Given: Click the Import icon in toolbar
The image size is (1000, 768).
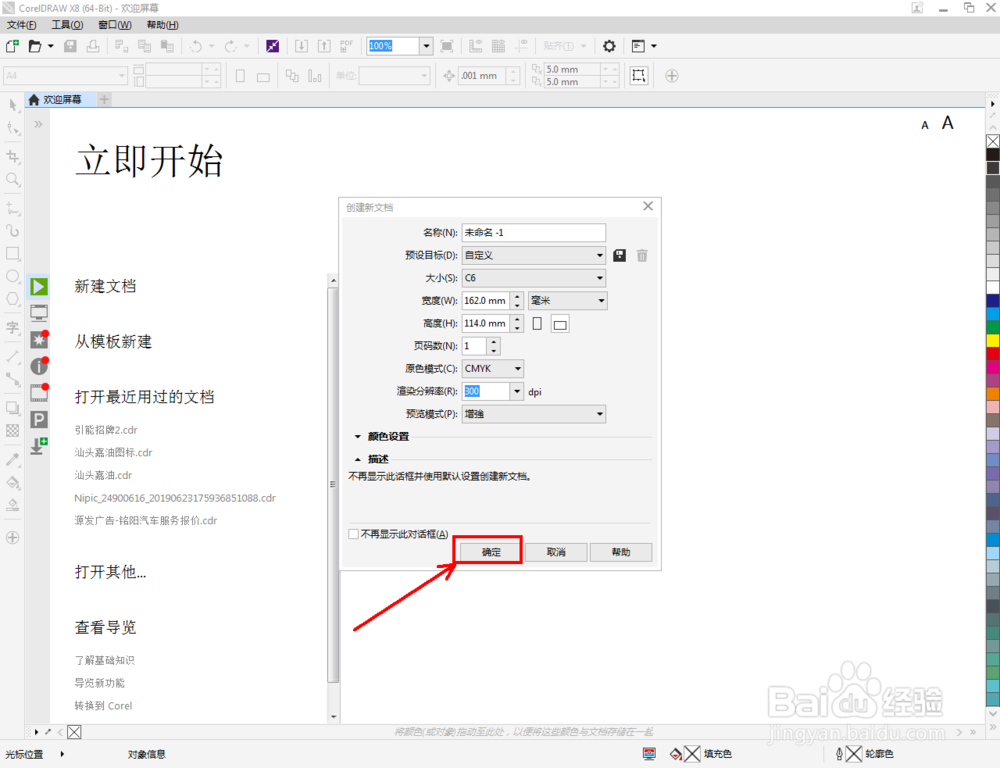Looking at the screenshot, I should [x=302, y=46].
